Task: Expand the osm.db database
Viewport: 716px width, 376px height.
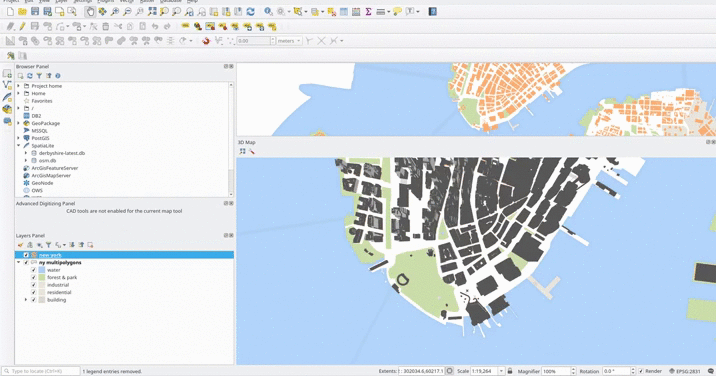Action: pos(26,160)
